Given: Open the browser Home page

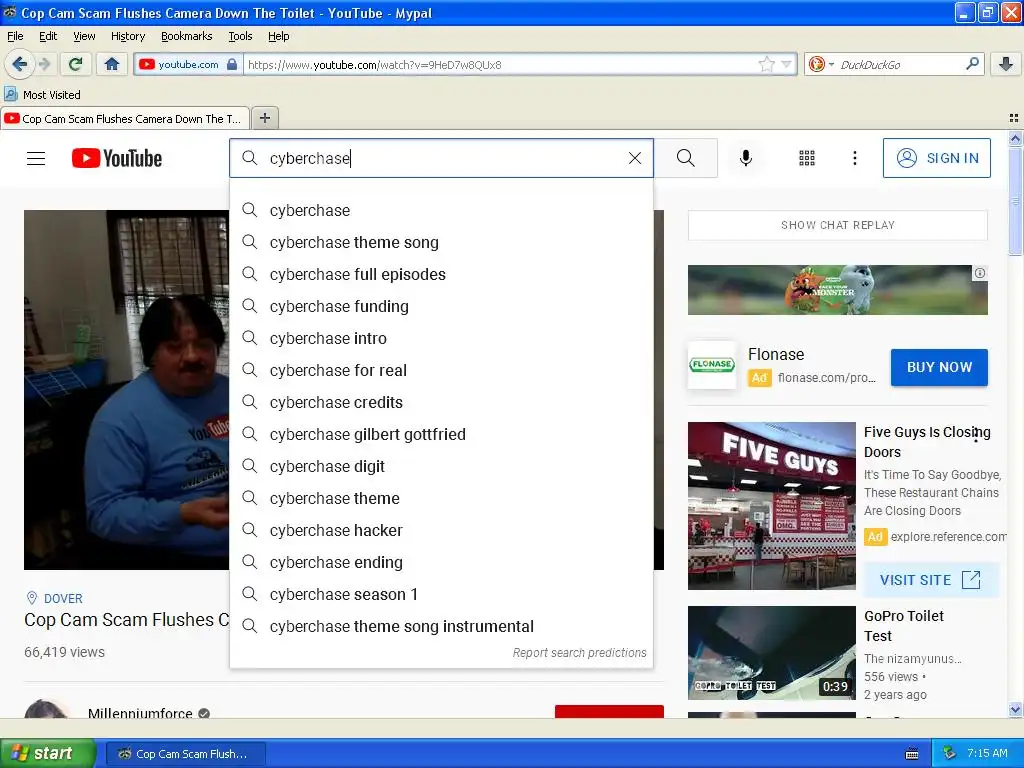Looking at the screenshot, I should 112,64.
